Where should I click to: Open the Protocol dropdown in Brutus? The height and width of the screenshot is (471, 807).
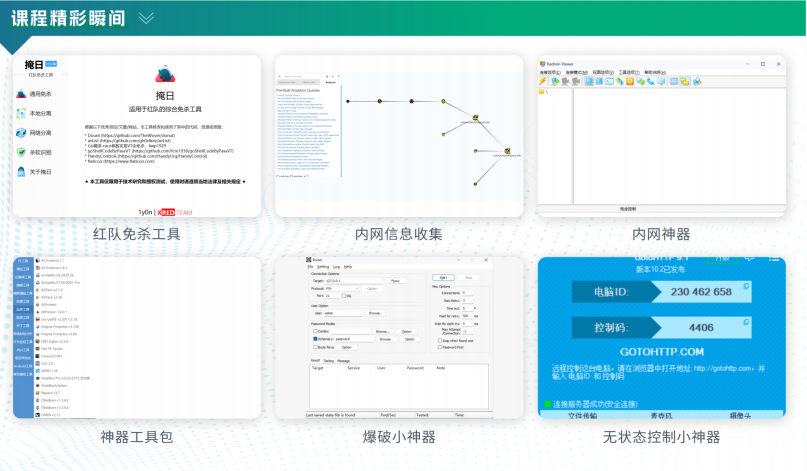(x=342, y=289)
